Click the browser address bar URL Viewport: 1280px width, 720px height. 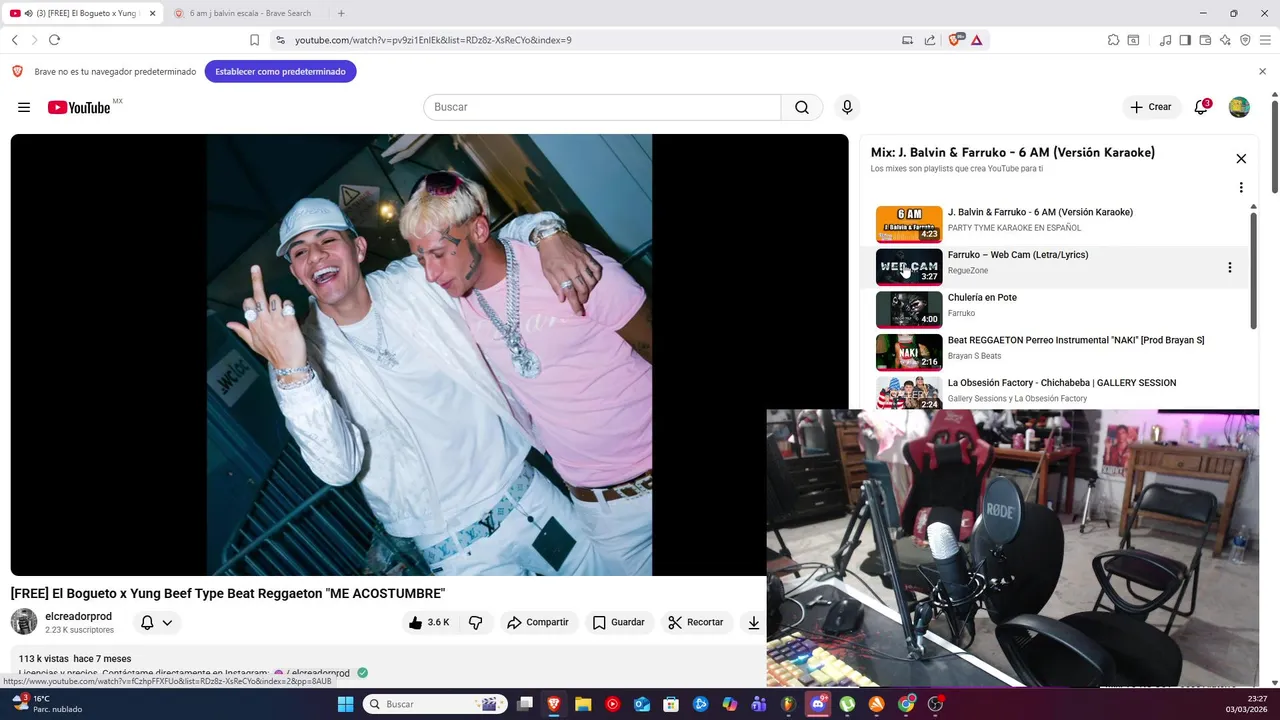tap(433, 40)
